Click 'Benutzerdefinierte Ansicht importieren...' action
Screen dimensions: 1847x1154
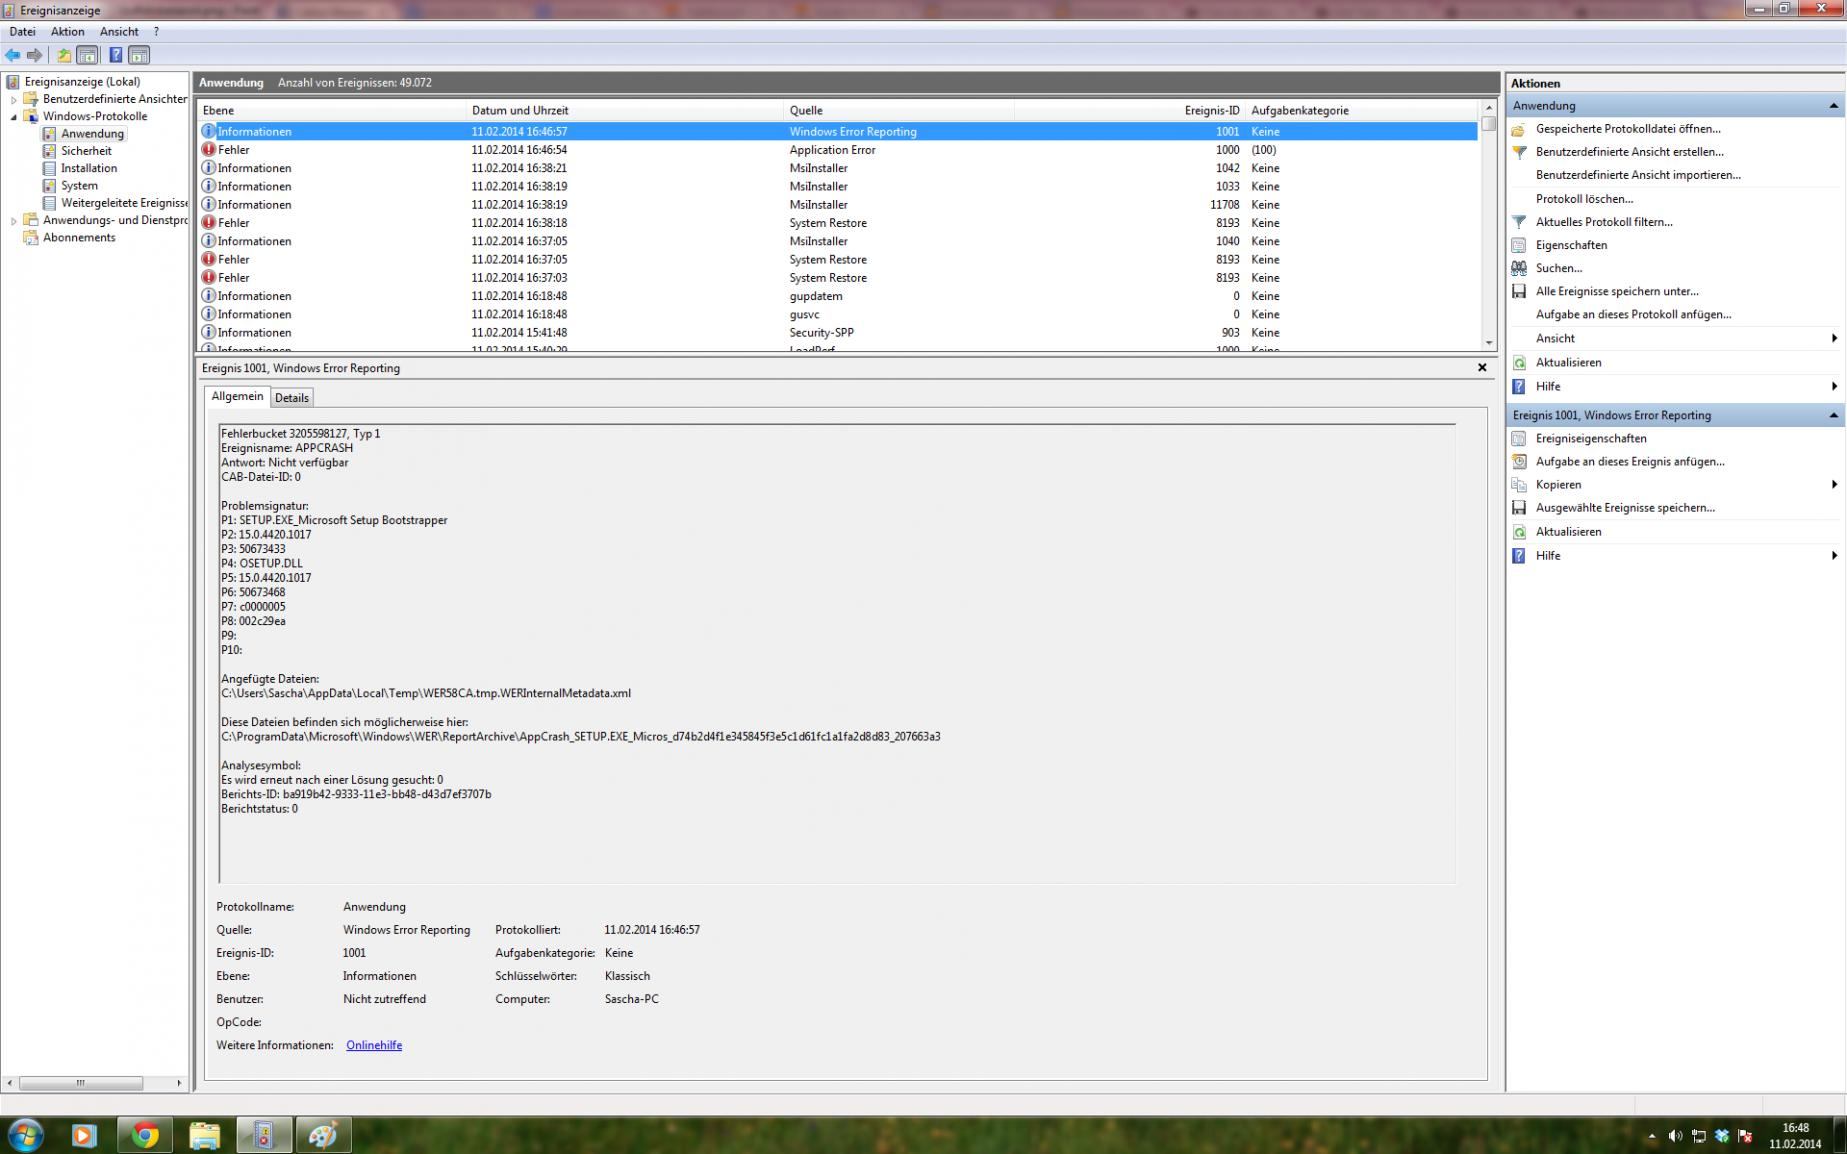point(1638,175)
